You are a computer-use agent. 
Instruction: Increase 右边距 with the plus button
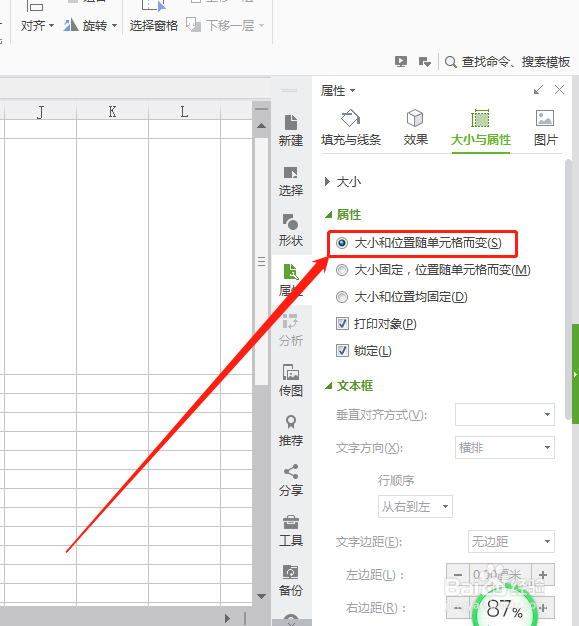(x=543, y=608)
